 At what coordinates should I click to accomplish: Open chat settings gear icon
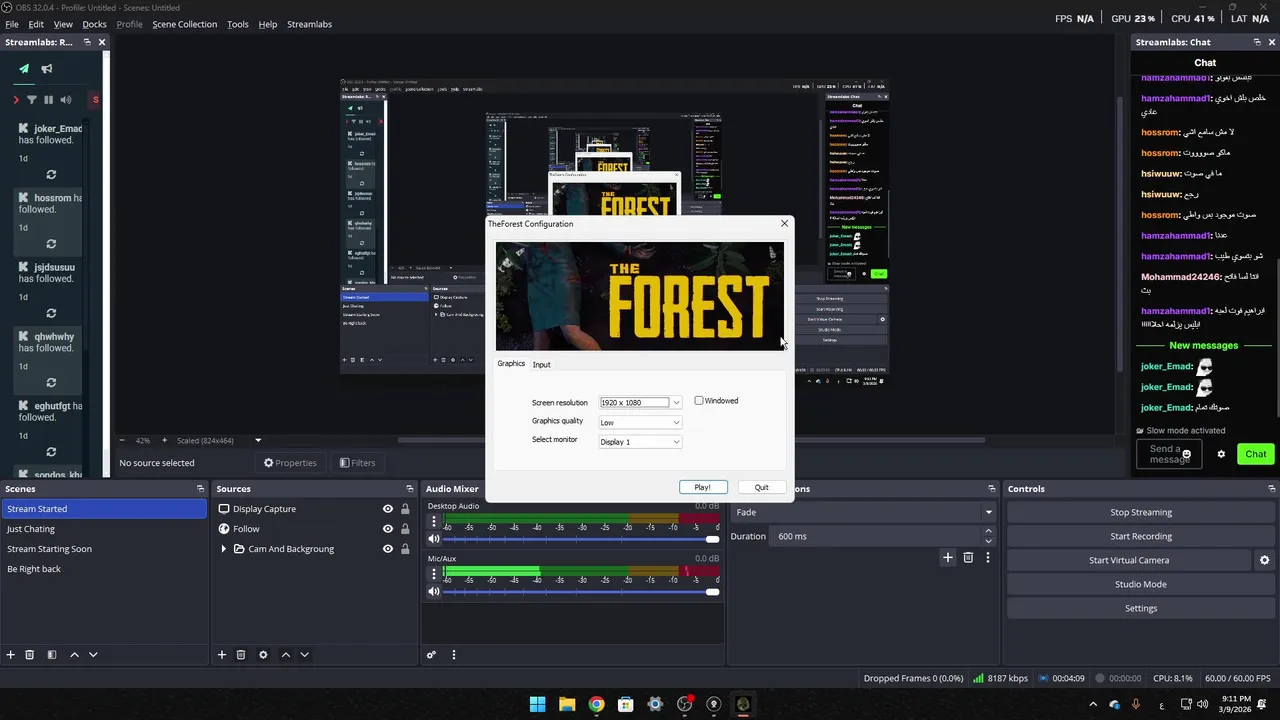[1221, 454]
